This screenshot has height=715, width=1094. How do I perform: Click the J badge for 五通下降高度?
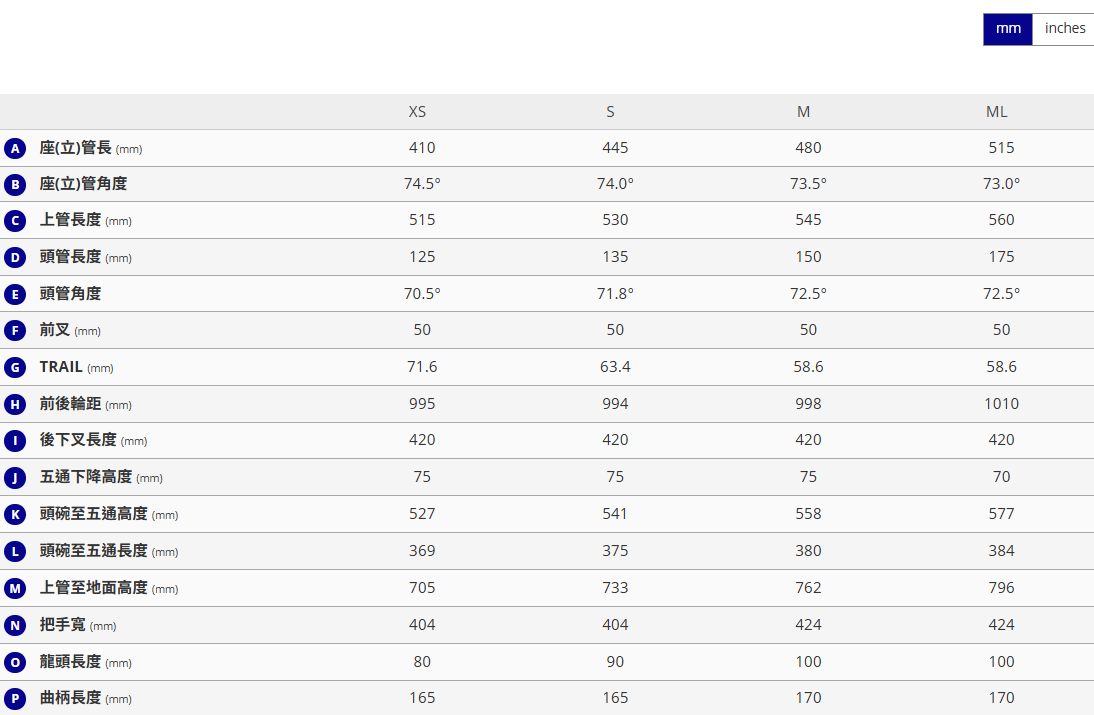pyautogui.click(x=14, y=478)
